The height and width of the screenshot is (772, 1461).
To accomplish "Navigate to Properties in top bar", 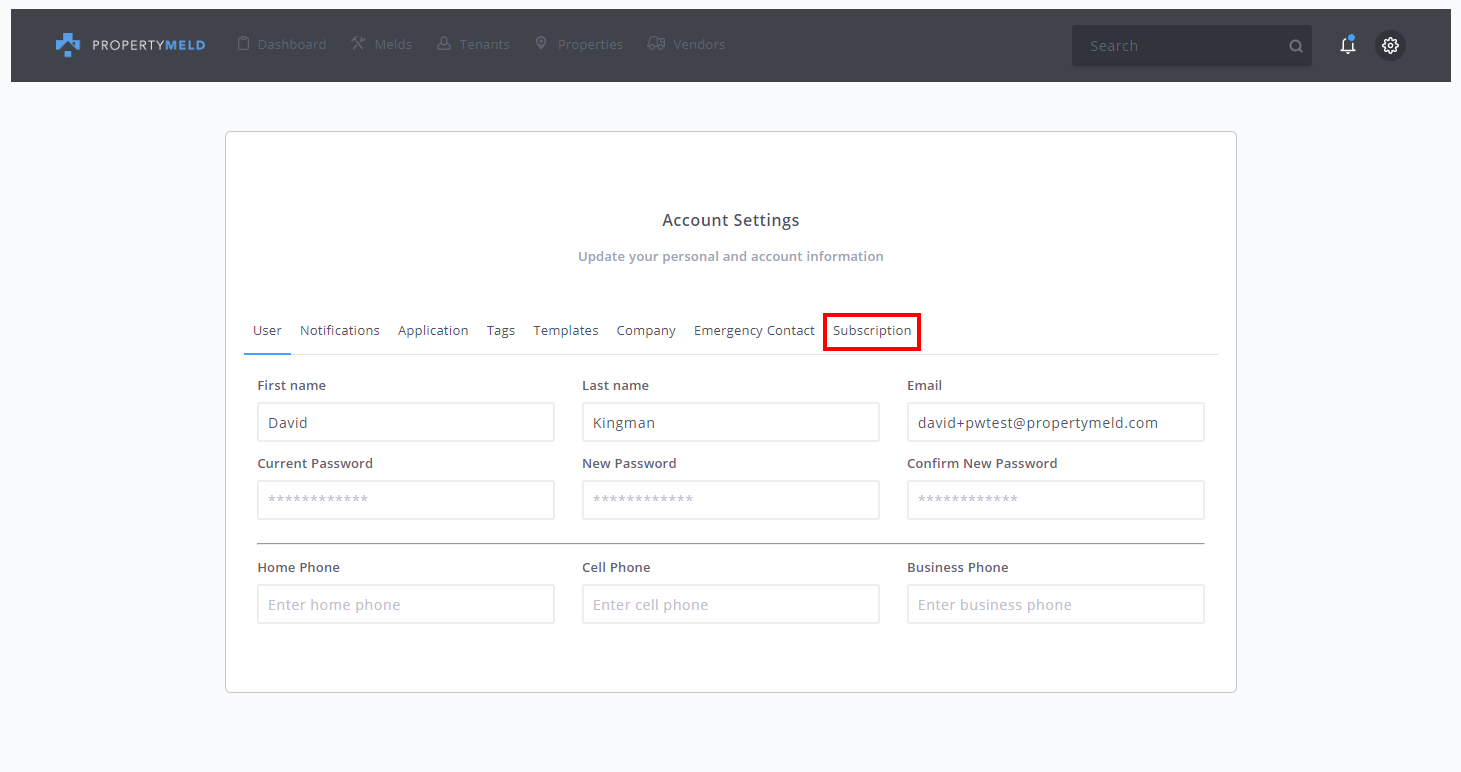I will [x=579, y=45].
